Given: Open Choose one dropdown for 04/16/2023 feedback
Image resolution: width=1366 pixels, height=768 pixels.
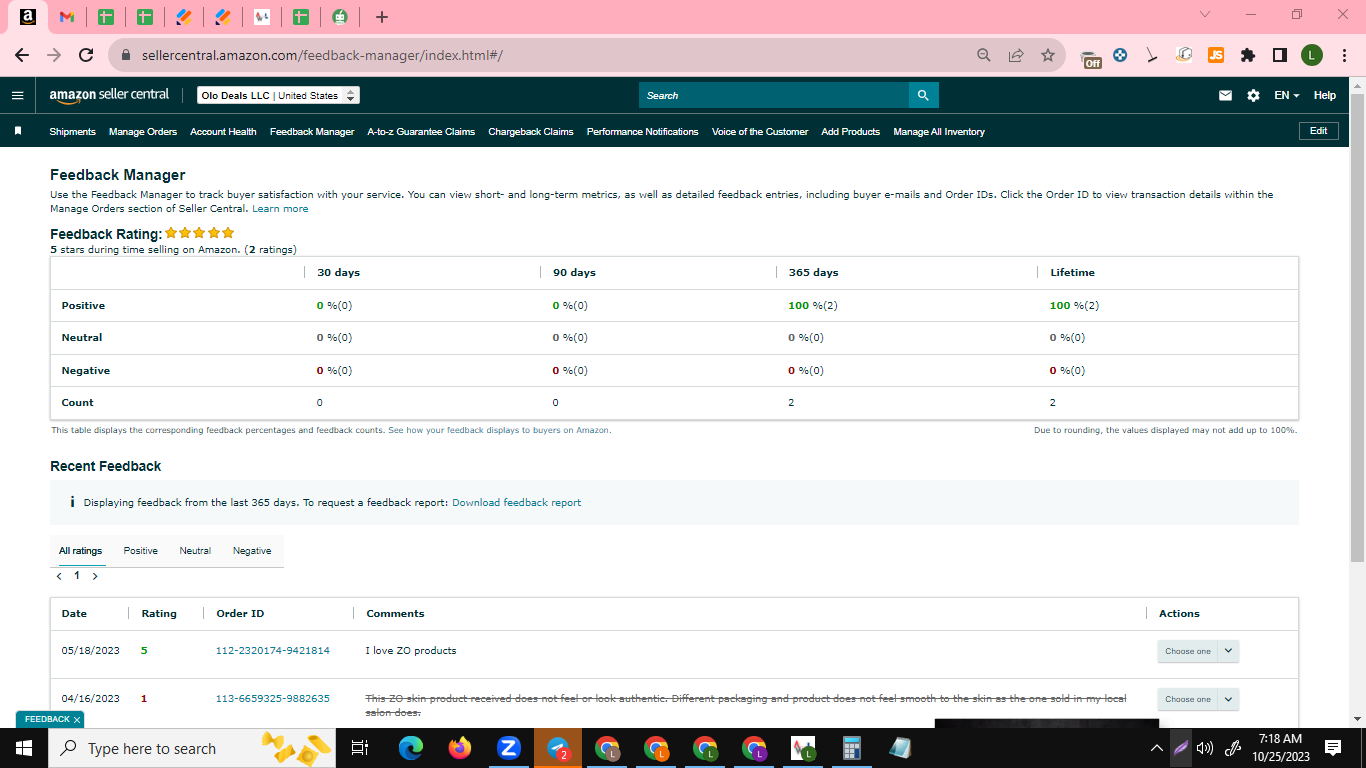Looking at the screenshot, I should pos(1198,699).
